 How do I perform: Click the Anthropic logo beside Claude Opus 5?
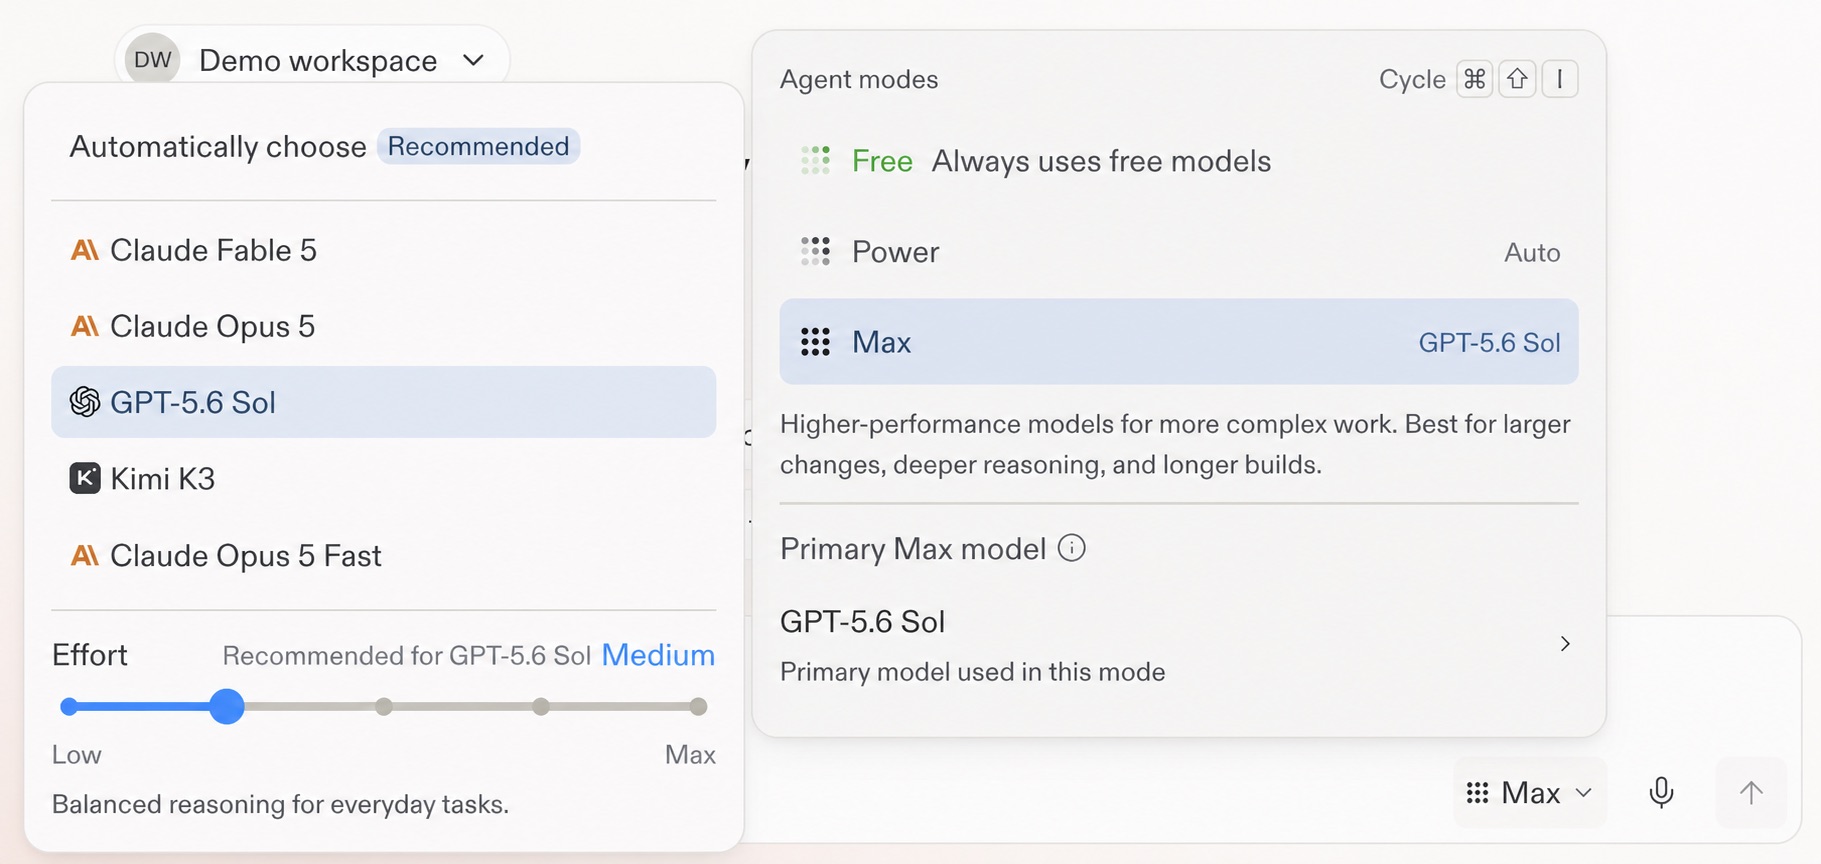[85, 326]
